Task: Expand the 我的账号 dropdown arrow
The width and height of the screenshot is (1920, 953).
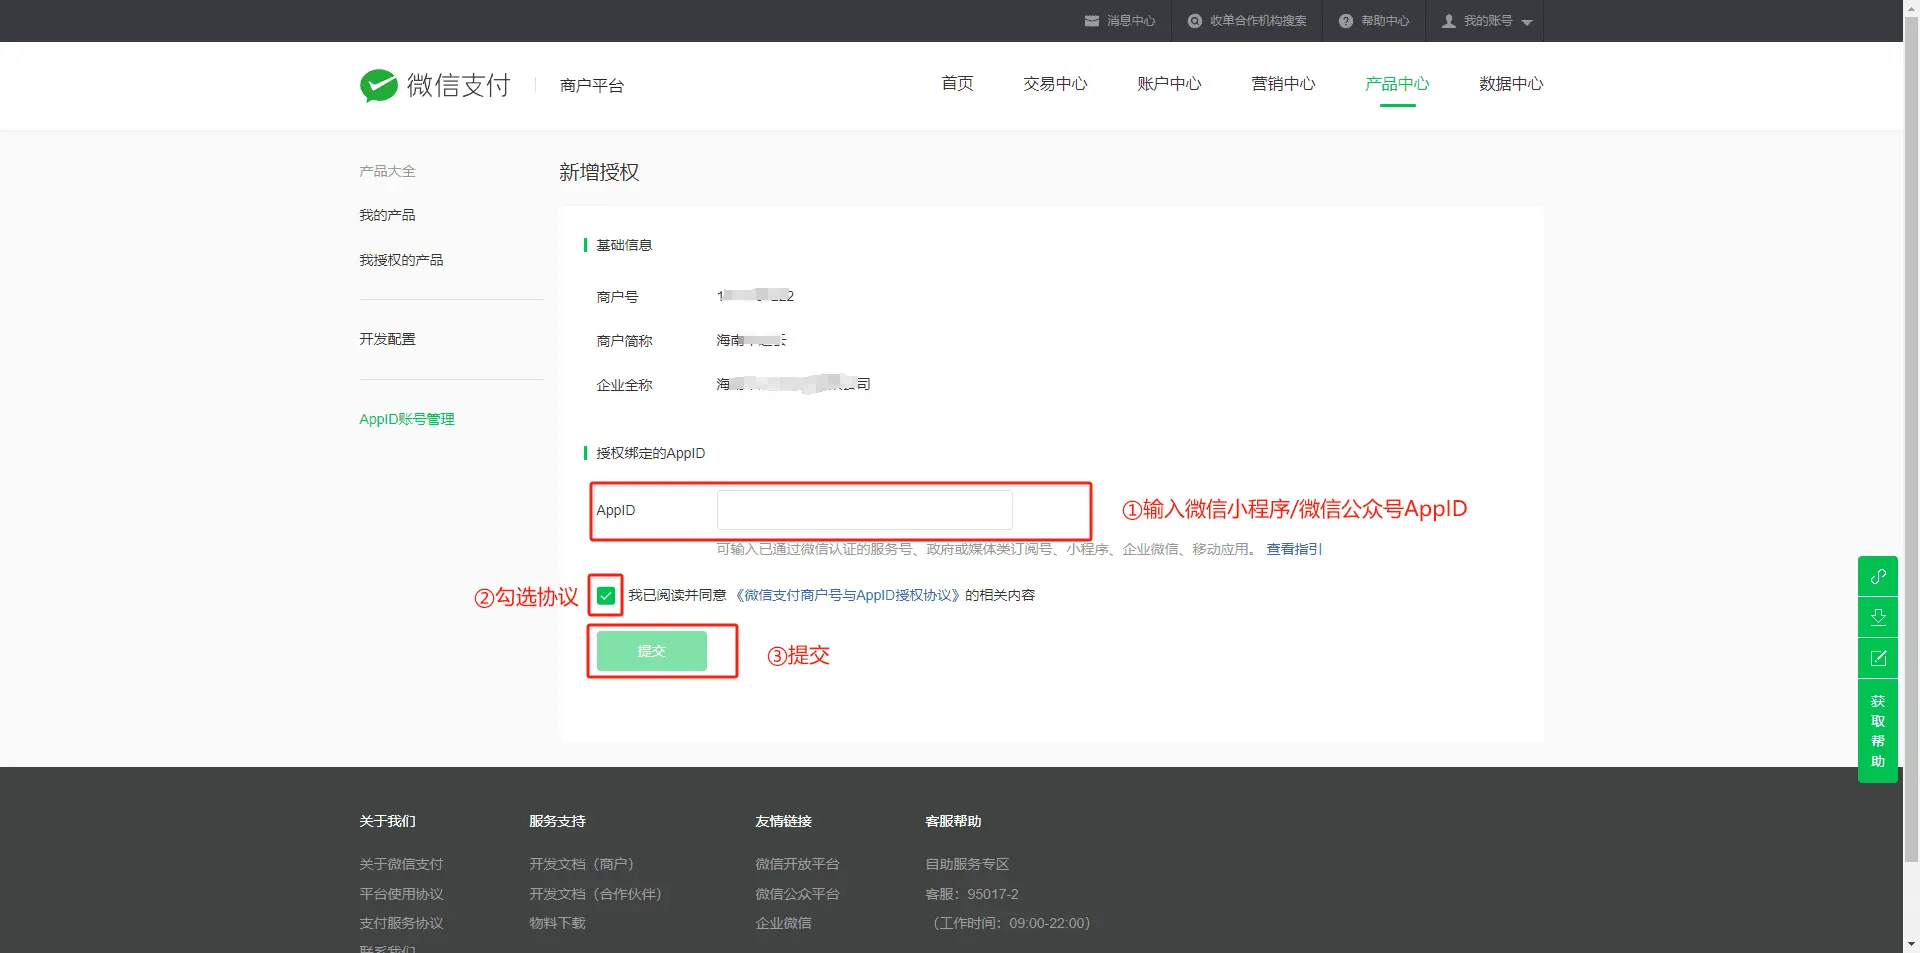Action: [x=1527, y=22]
